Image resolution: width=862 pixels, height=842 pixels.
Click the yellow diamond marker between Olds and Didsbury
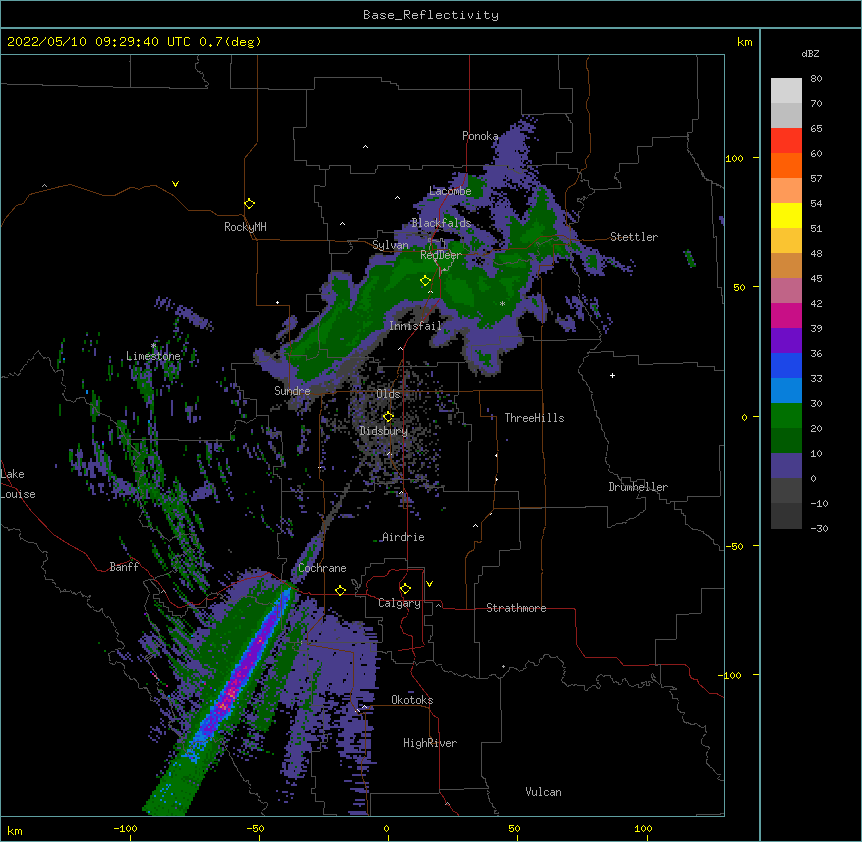coord(388,417)
